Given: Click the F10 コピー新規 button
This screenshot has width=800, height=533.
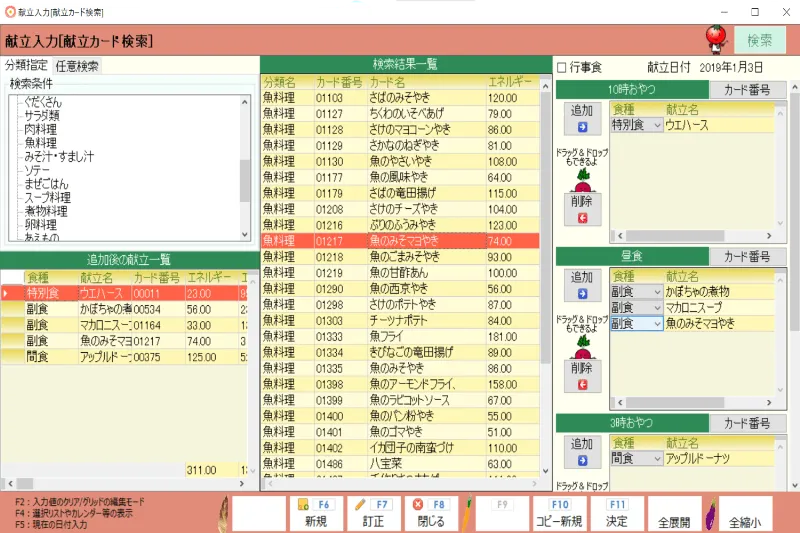Looking at the screenshot, I should 560,513.
